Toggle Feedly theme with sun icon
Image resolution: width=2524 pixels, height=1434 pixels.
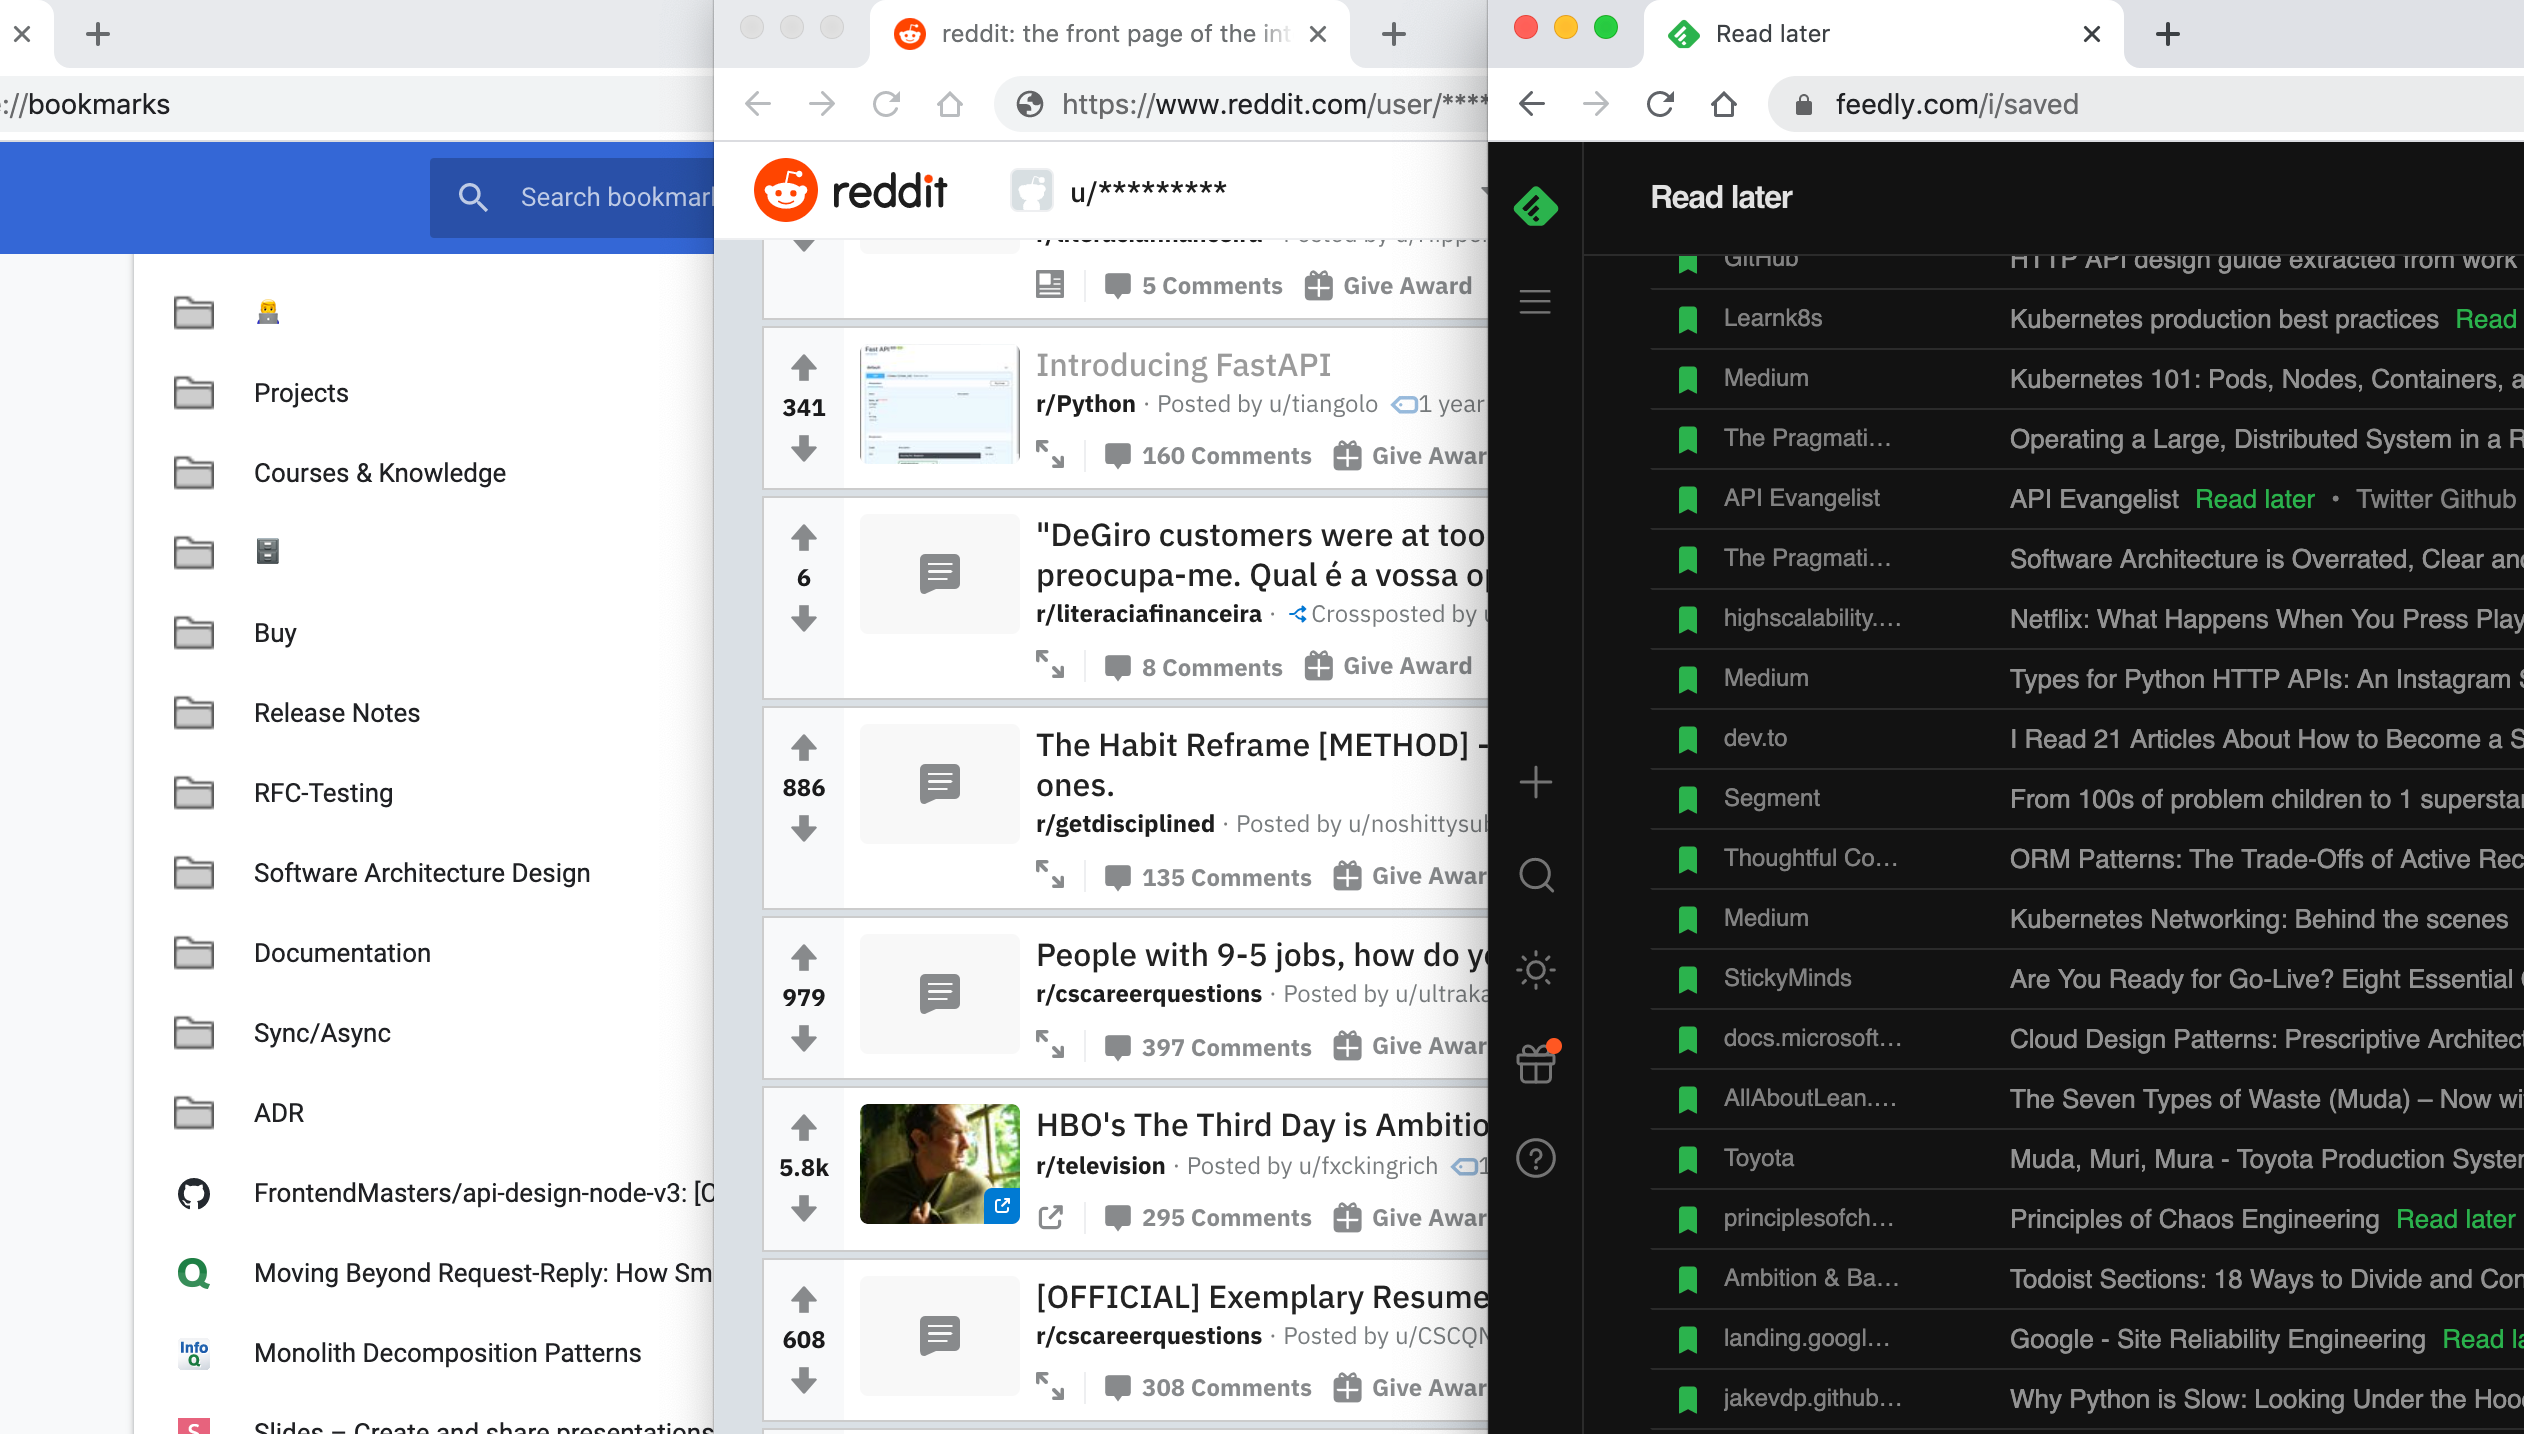pos(1535,970)
